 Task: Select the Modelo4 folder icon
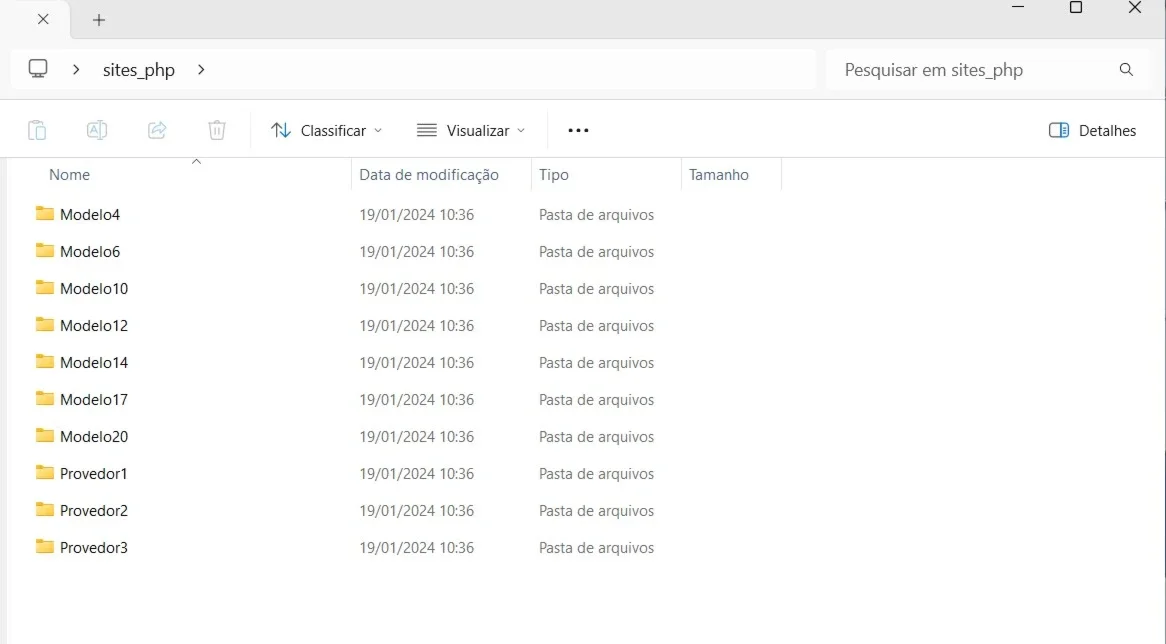[x=45, y=214]
